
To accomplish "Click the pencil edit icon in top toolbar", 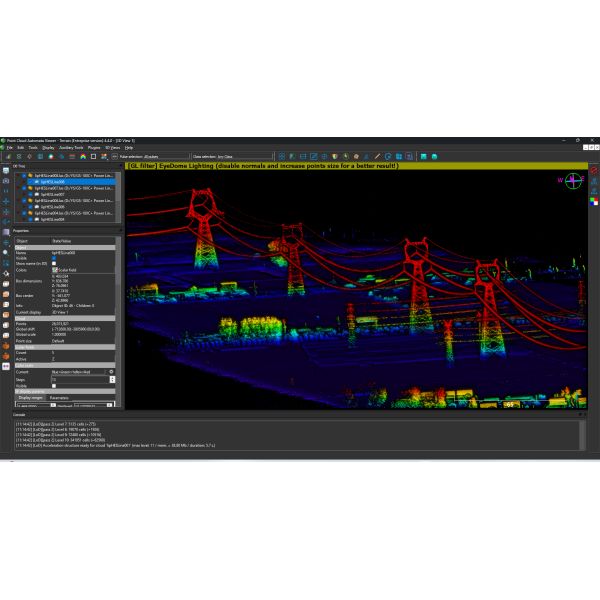I will (x=376, y=157).
